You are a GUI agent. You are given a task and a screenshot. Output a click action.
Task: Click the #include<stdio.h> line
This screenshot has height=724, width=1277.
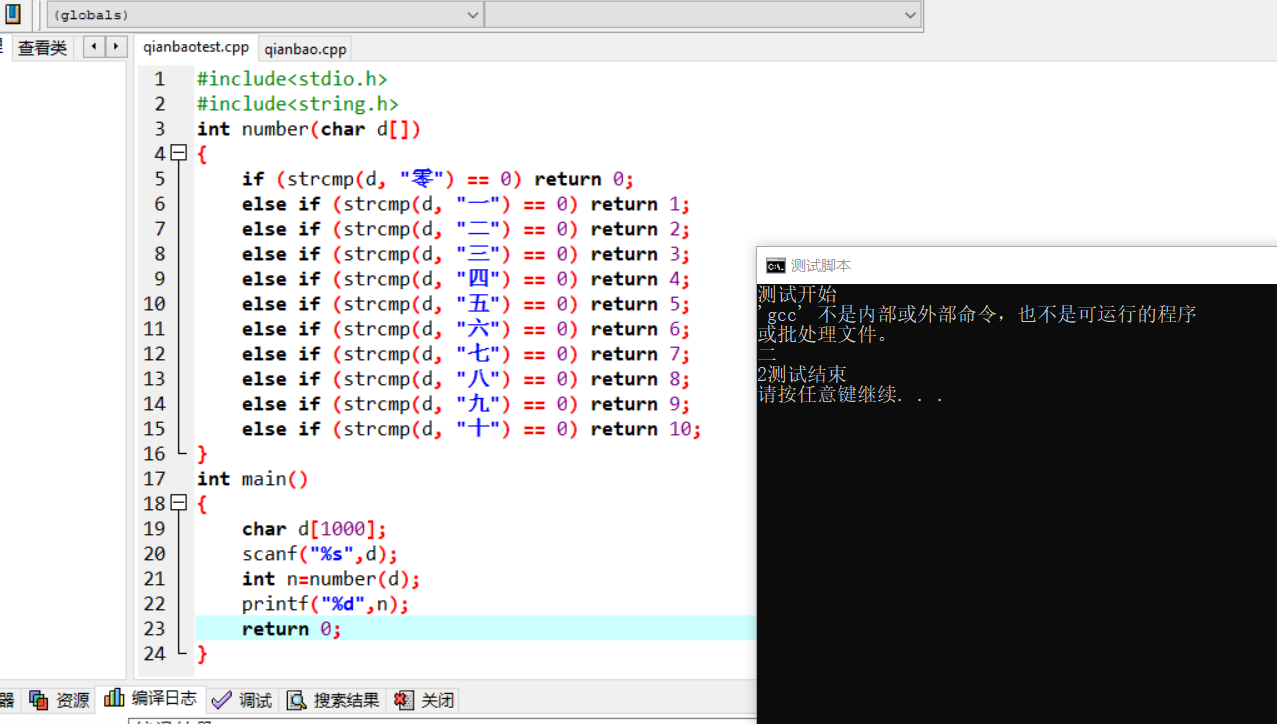(292, 79)
